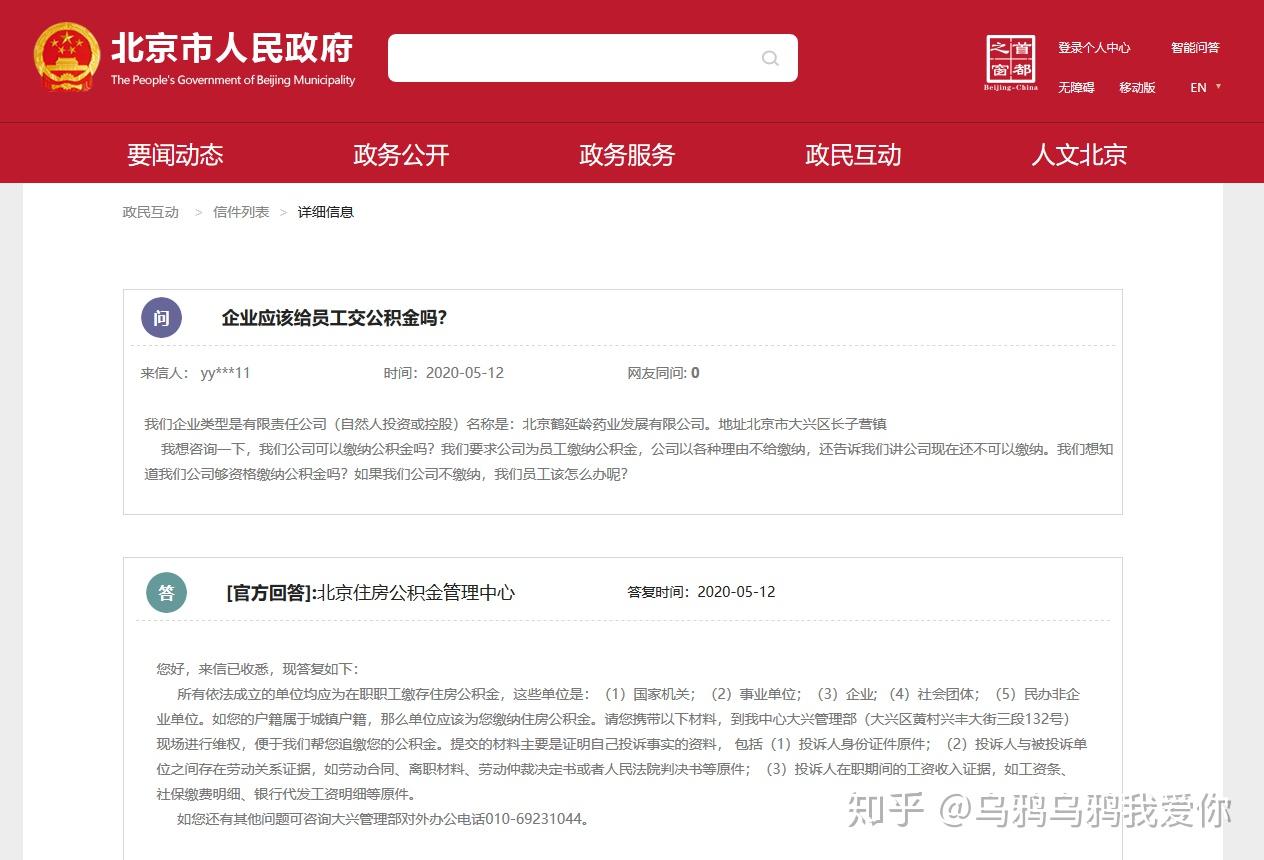
Task: Enable 无障碍 accessibility mode
Action: coord(1076,88)
